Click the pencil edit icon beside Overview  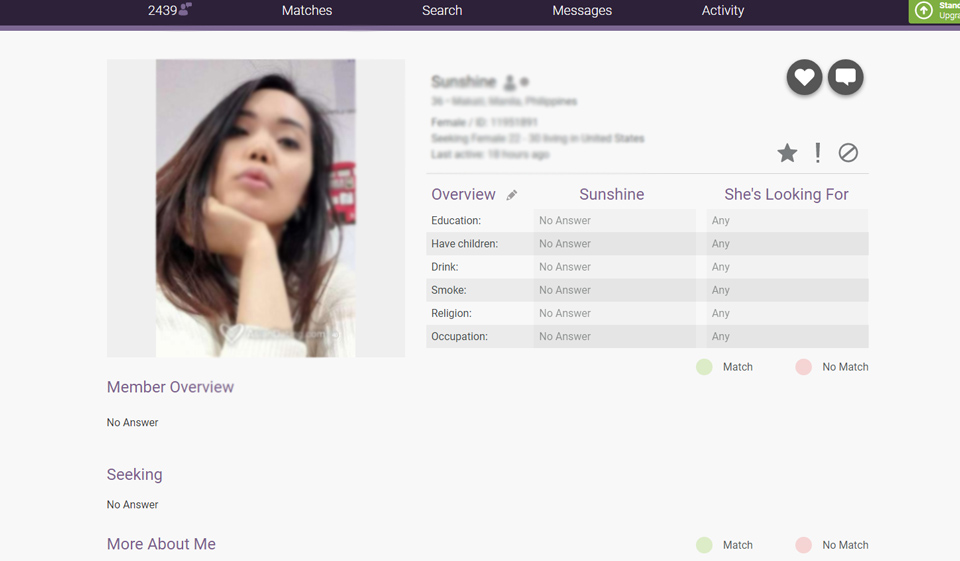(x=512, y=195)
